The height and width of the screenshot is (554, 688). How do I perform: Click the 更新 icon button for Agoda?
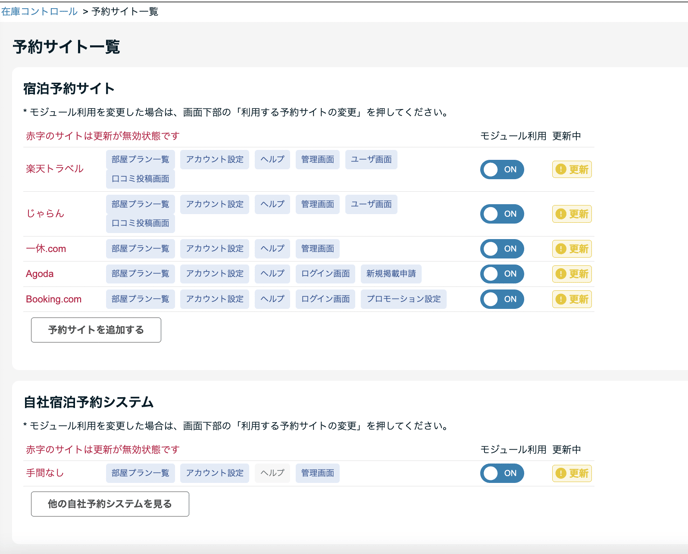pos(571,274)
